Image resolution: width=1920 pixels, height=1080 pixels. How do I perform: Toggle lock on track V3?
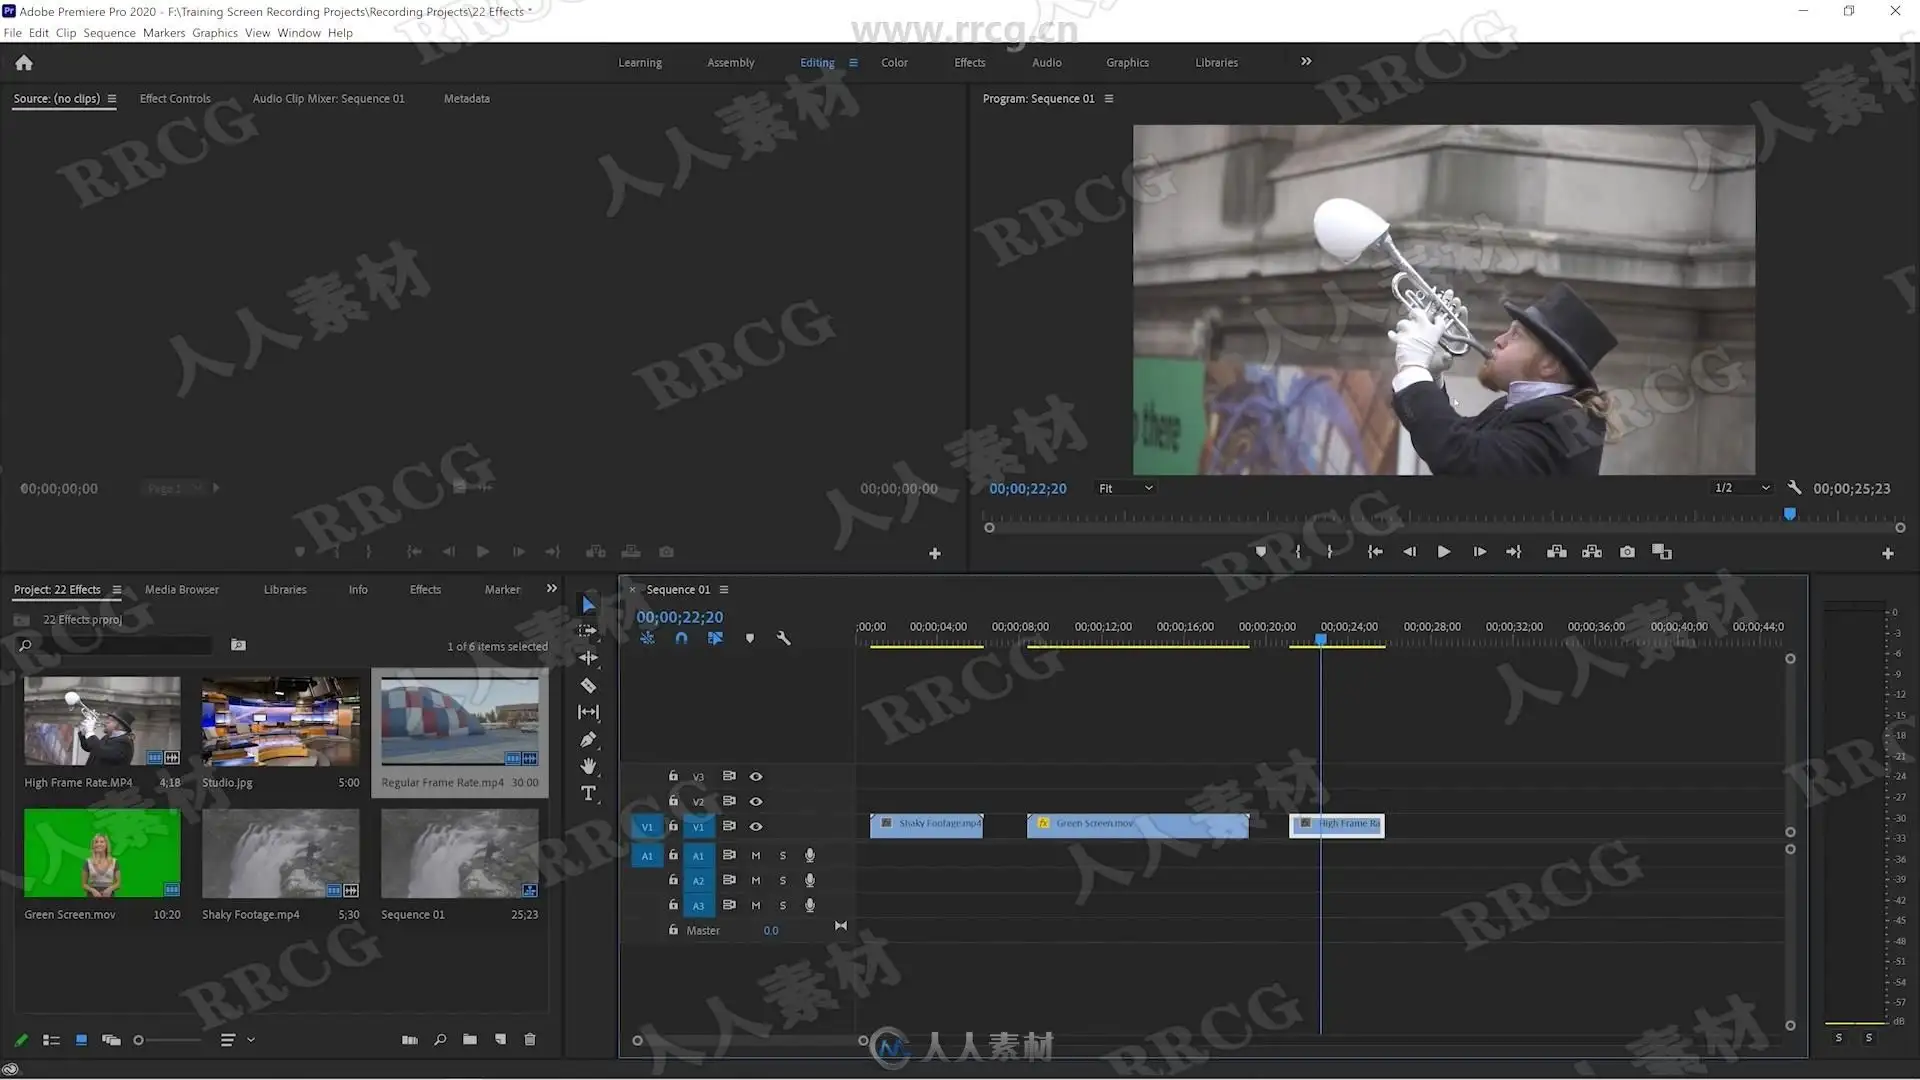[x=673, y=776]
